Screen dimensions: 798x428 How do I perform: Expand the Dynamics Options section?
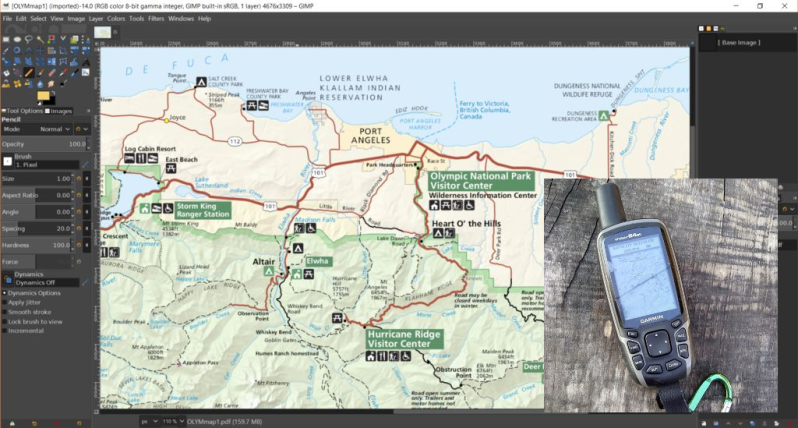(x=5, y=293)
